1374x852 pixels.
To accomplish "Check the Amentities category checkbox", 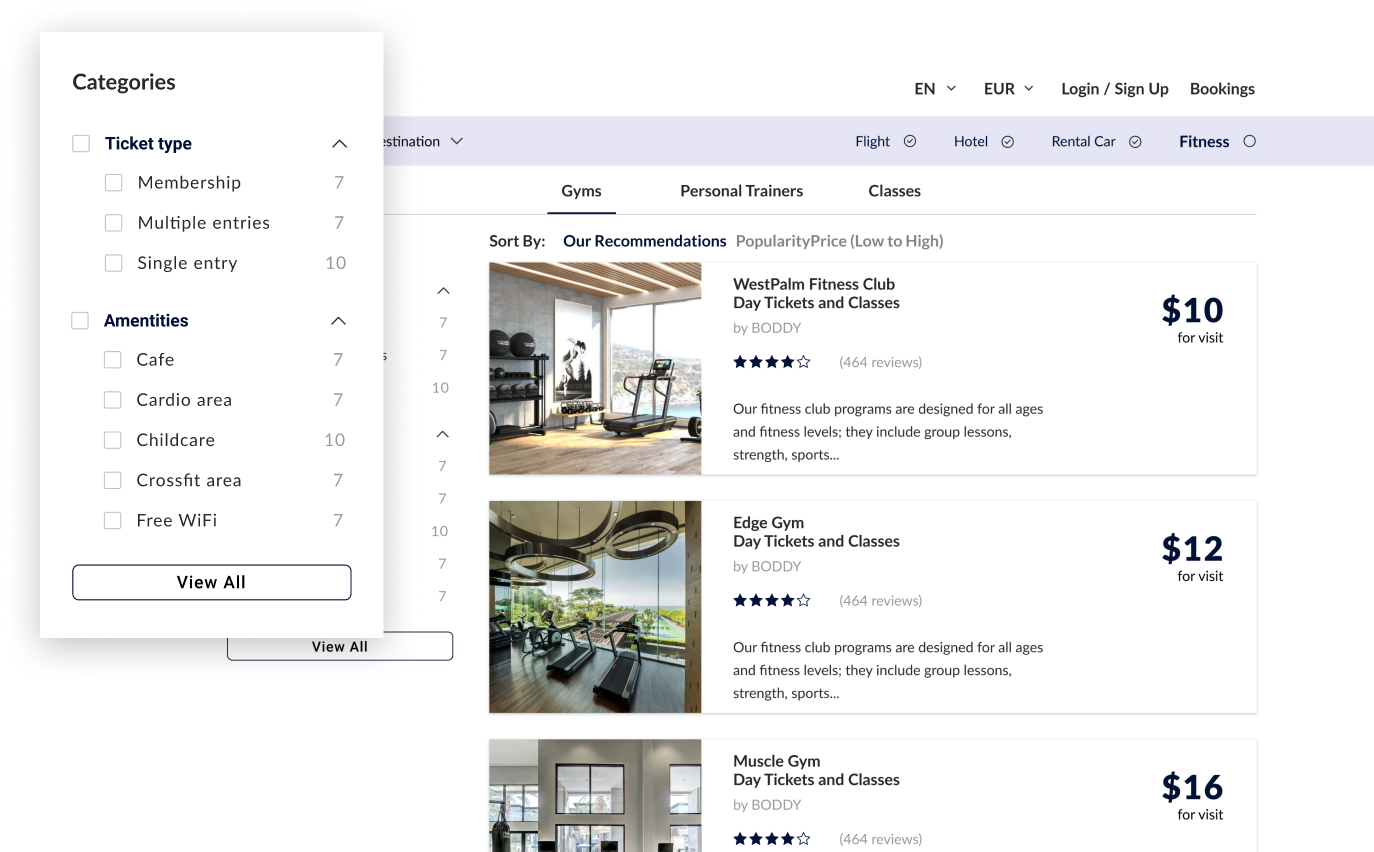I will (x=80, y=321).
